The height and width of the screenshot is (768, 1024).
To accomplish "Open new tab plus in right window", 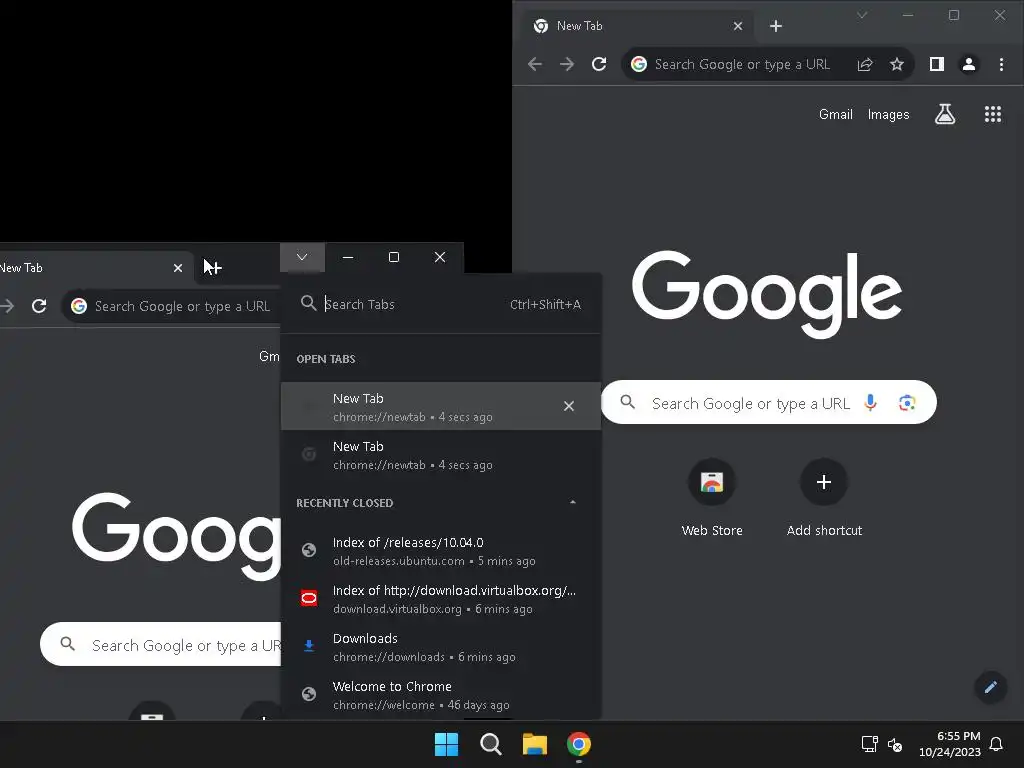I will 776,26.
